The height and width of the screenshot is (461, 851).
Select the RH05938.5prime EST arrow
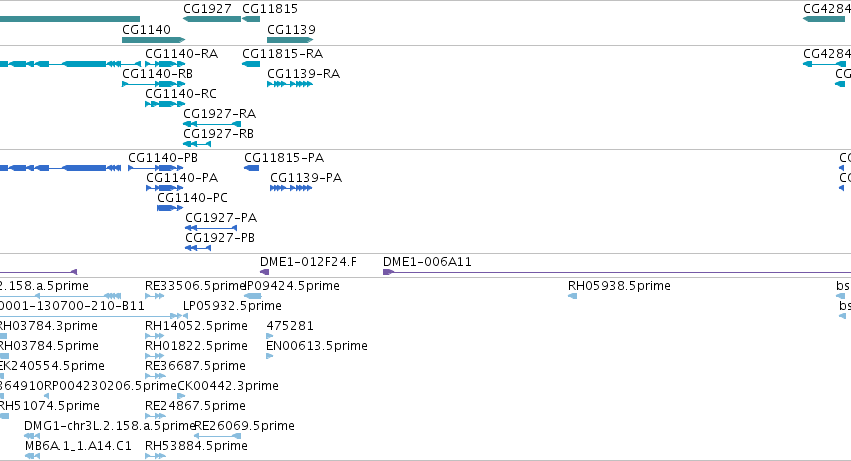[572, 296]
